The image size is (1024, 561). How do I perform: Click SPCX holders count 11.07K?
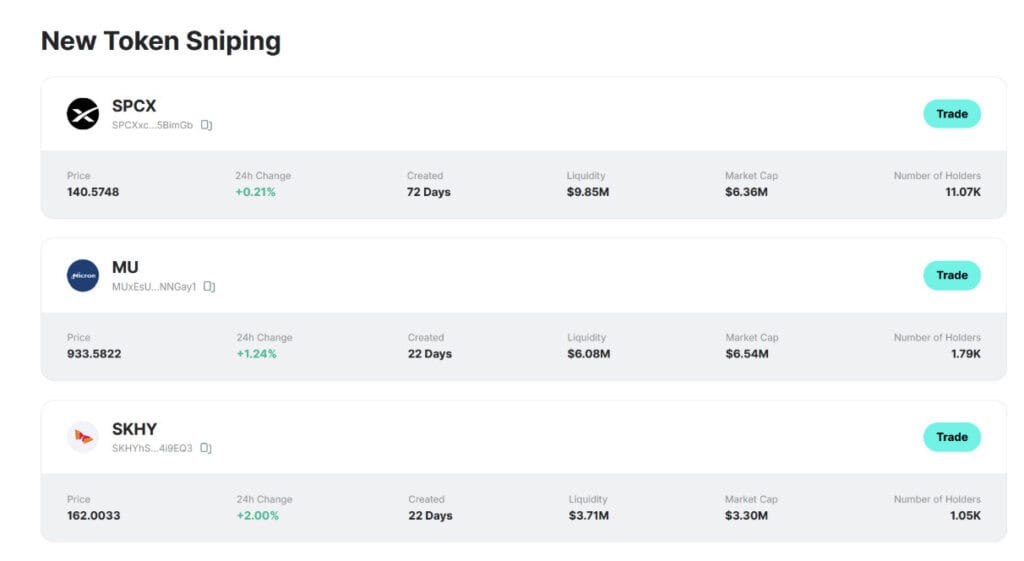963,192
